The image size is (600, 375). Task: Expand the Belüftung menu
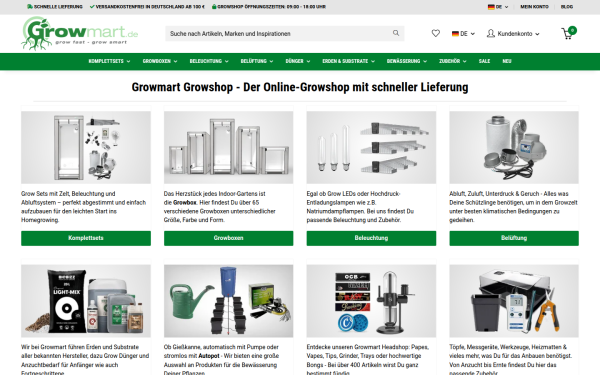coord(257,61)
